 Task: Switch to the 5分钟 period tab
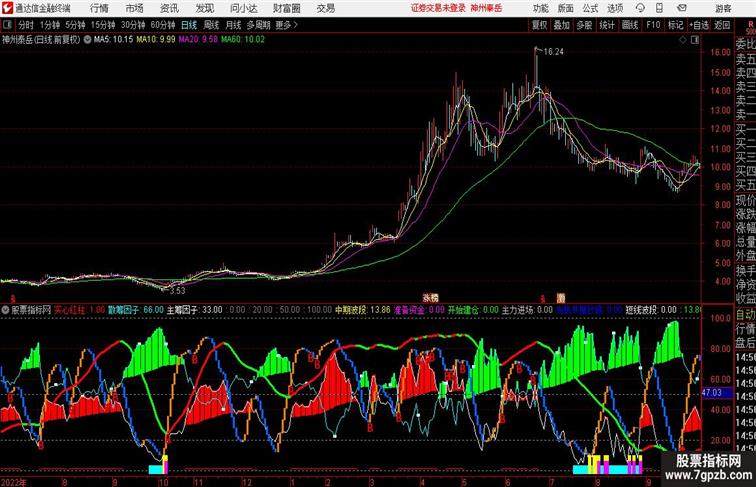(75, 25)
